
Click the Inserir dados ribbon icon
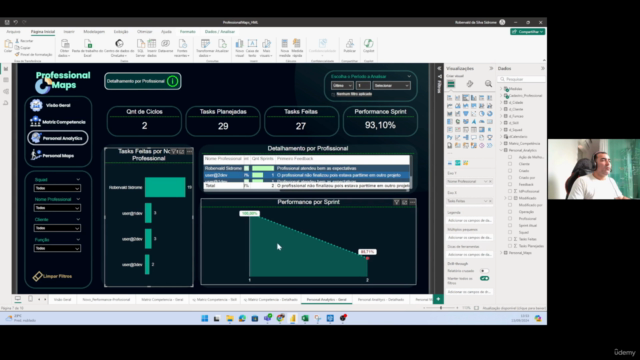click(x=152, y=48)
